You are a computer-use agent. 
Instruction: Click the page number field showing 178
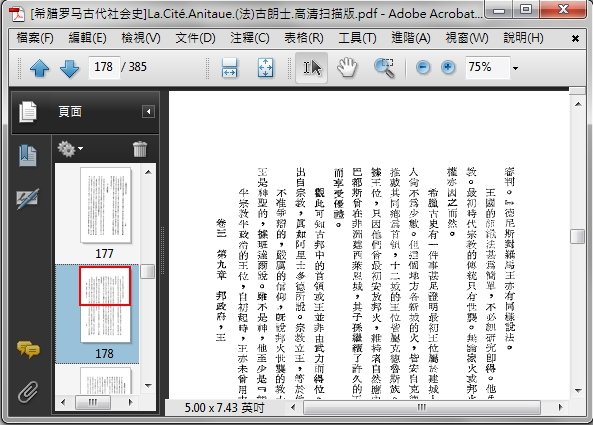click(104, 67)
